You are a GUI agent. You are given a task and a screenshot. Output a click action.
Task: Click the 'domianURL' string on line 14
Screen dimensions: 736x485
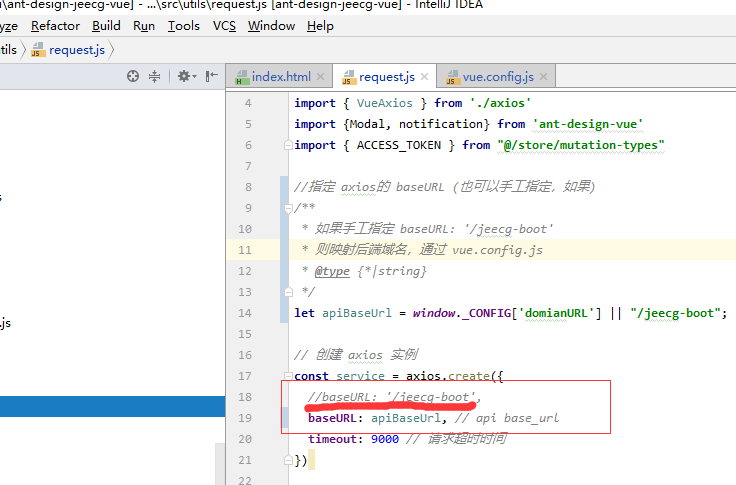(556, 313)
